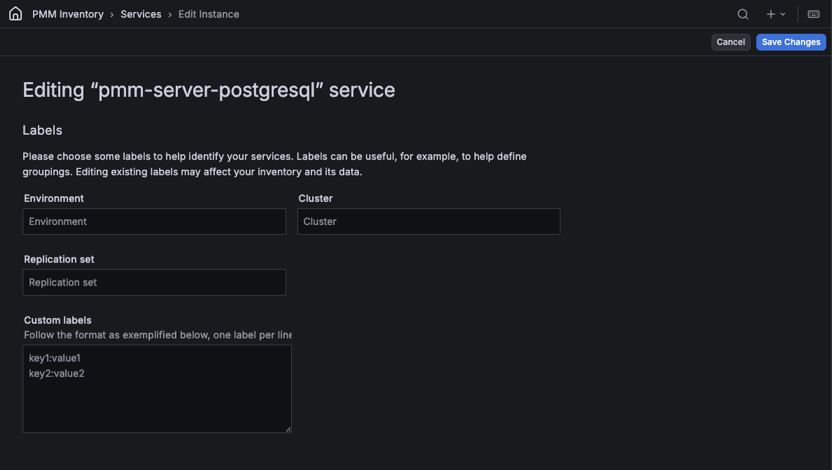The image size is (832, 470).
Task: Click the 'Please choose some labels' description
Action: pos(274,164)
